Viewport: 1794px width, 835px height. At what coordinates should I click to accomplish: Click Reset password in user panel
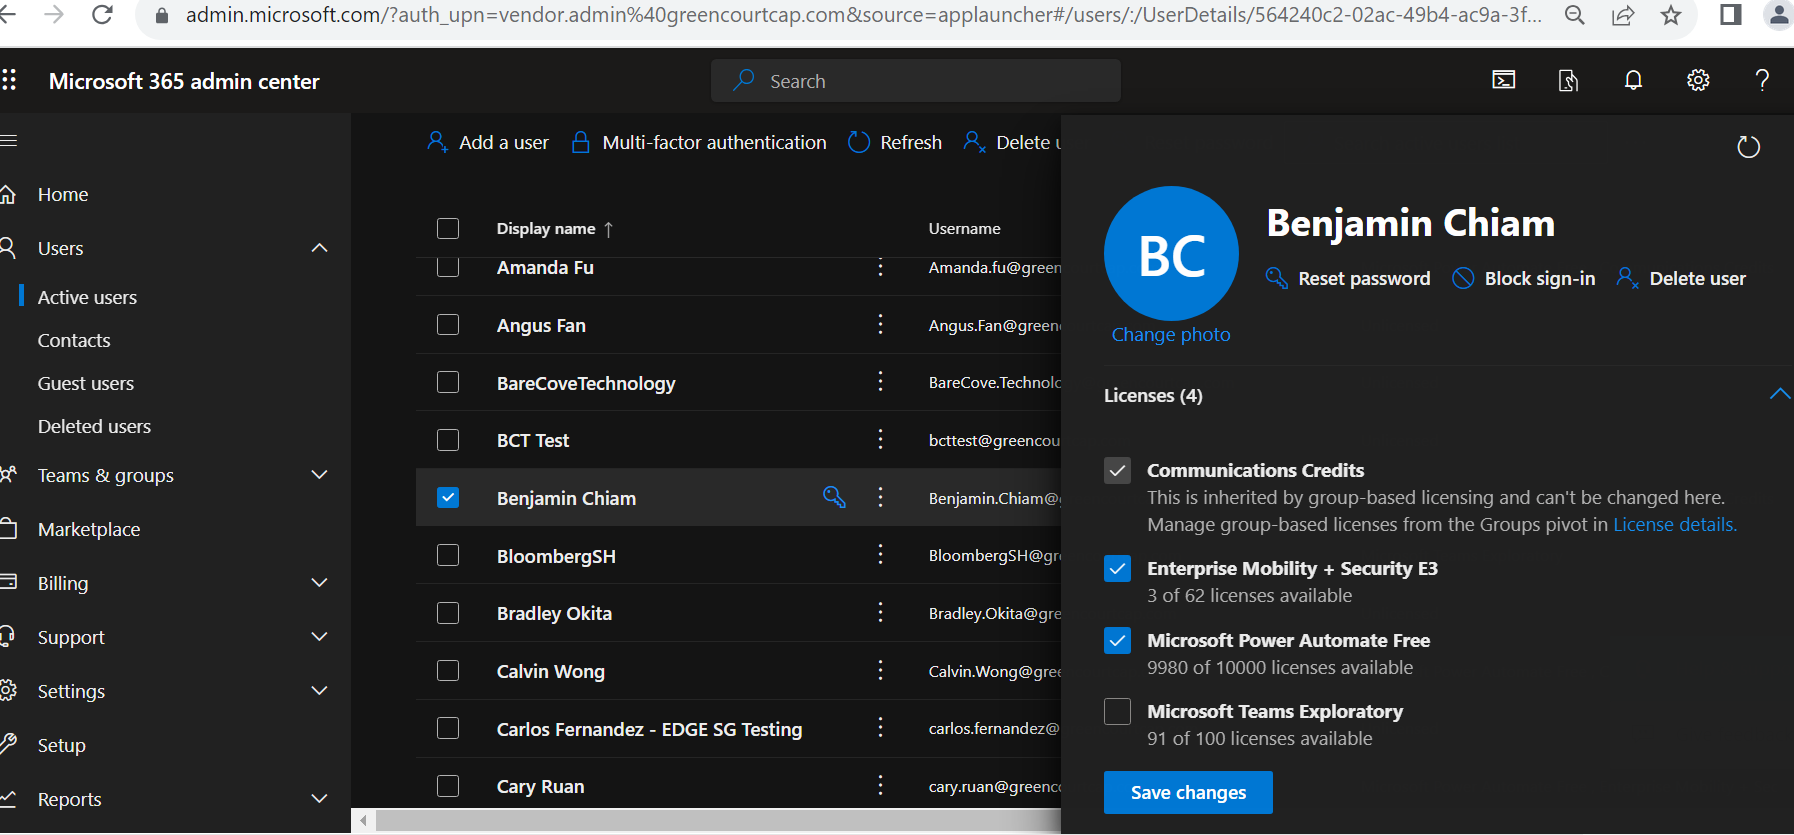1348,278
